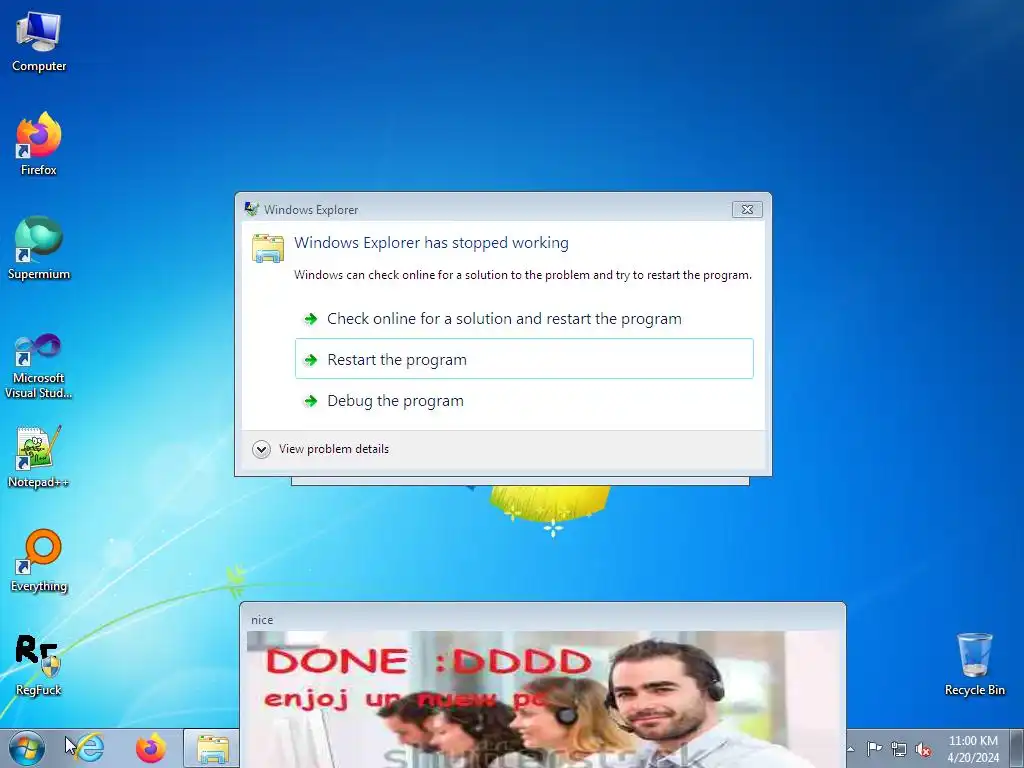The image size is (1024, 768).
Task: Click the green arrow beside Debug the program
Action: click(x=311, y=401)
